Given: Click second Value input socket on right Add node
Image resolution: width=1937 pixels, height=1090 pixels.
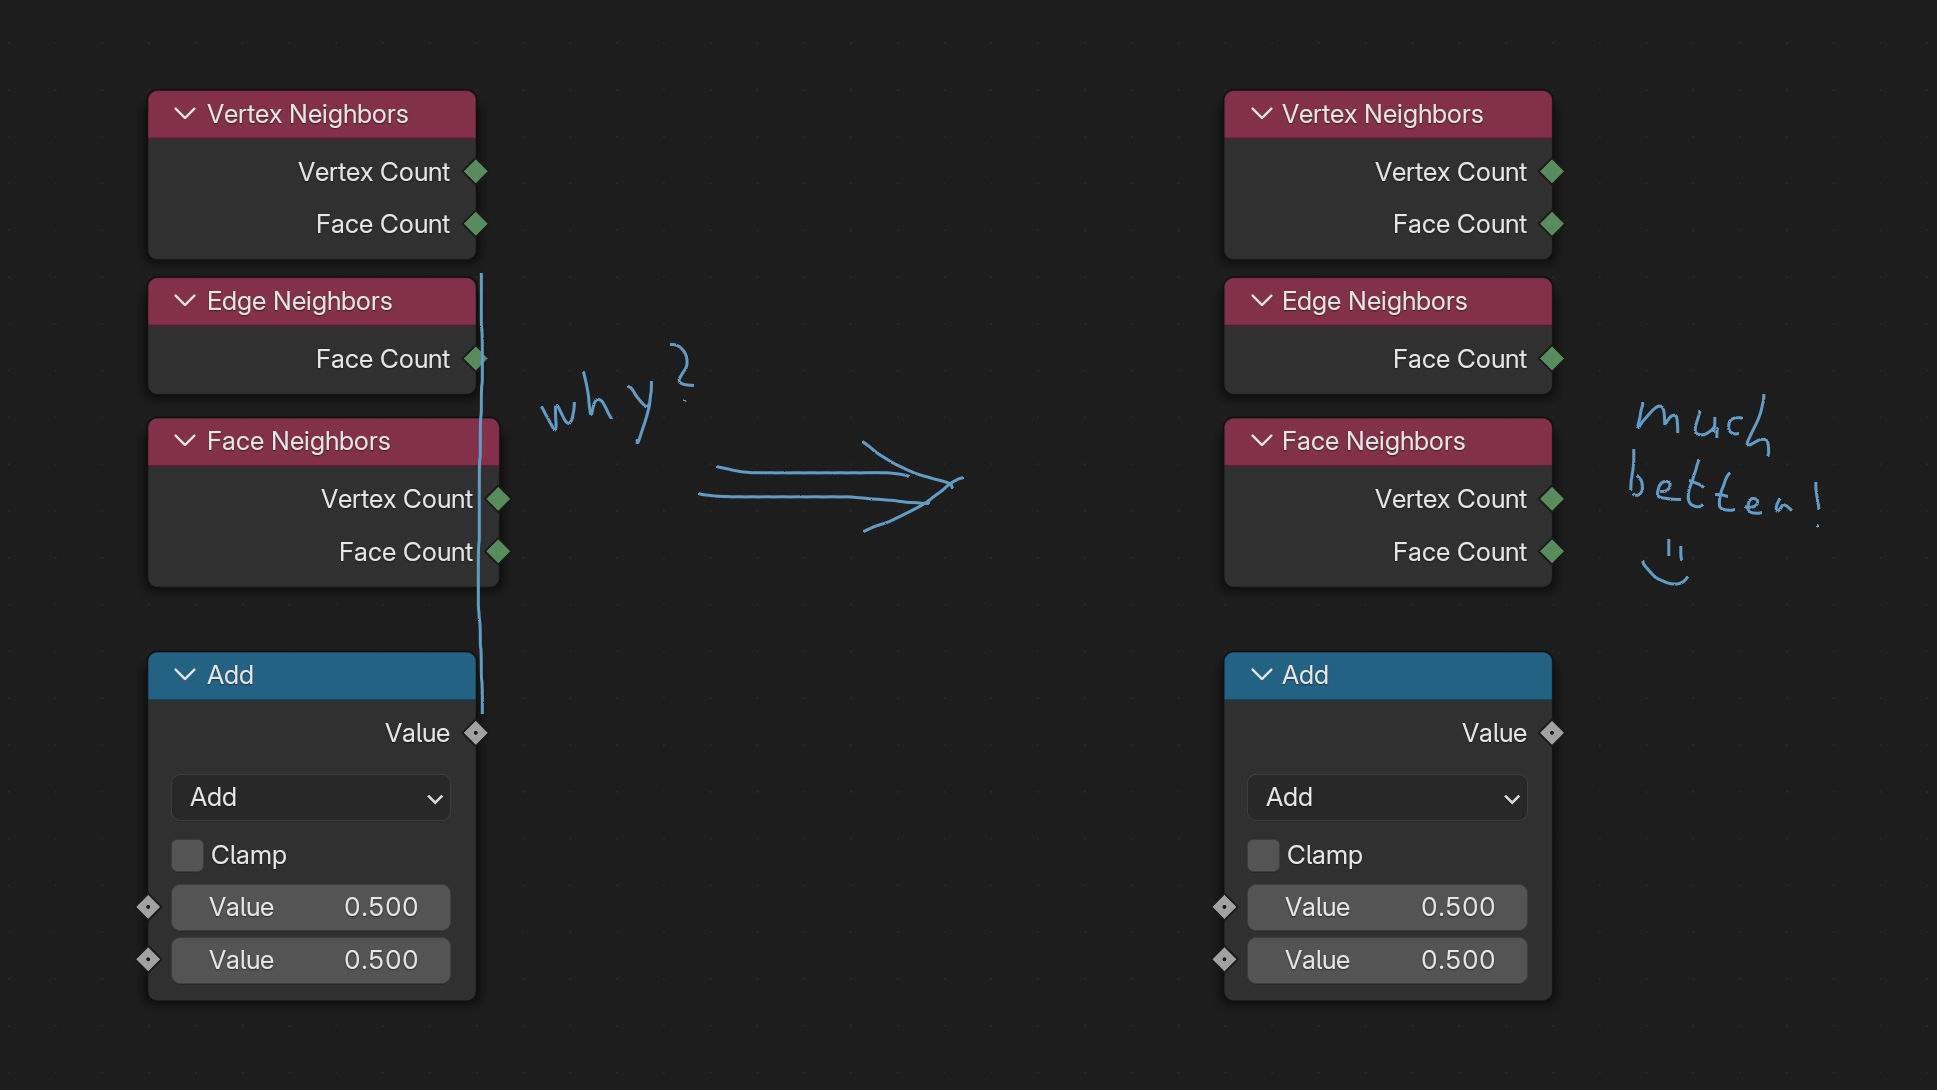Looking at the screenshot, I should point(1224,960).
